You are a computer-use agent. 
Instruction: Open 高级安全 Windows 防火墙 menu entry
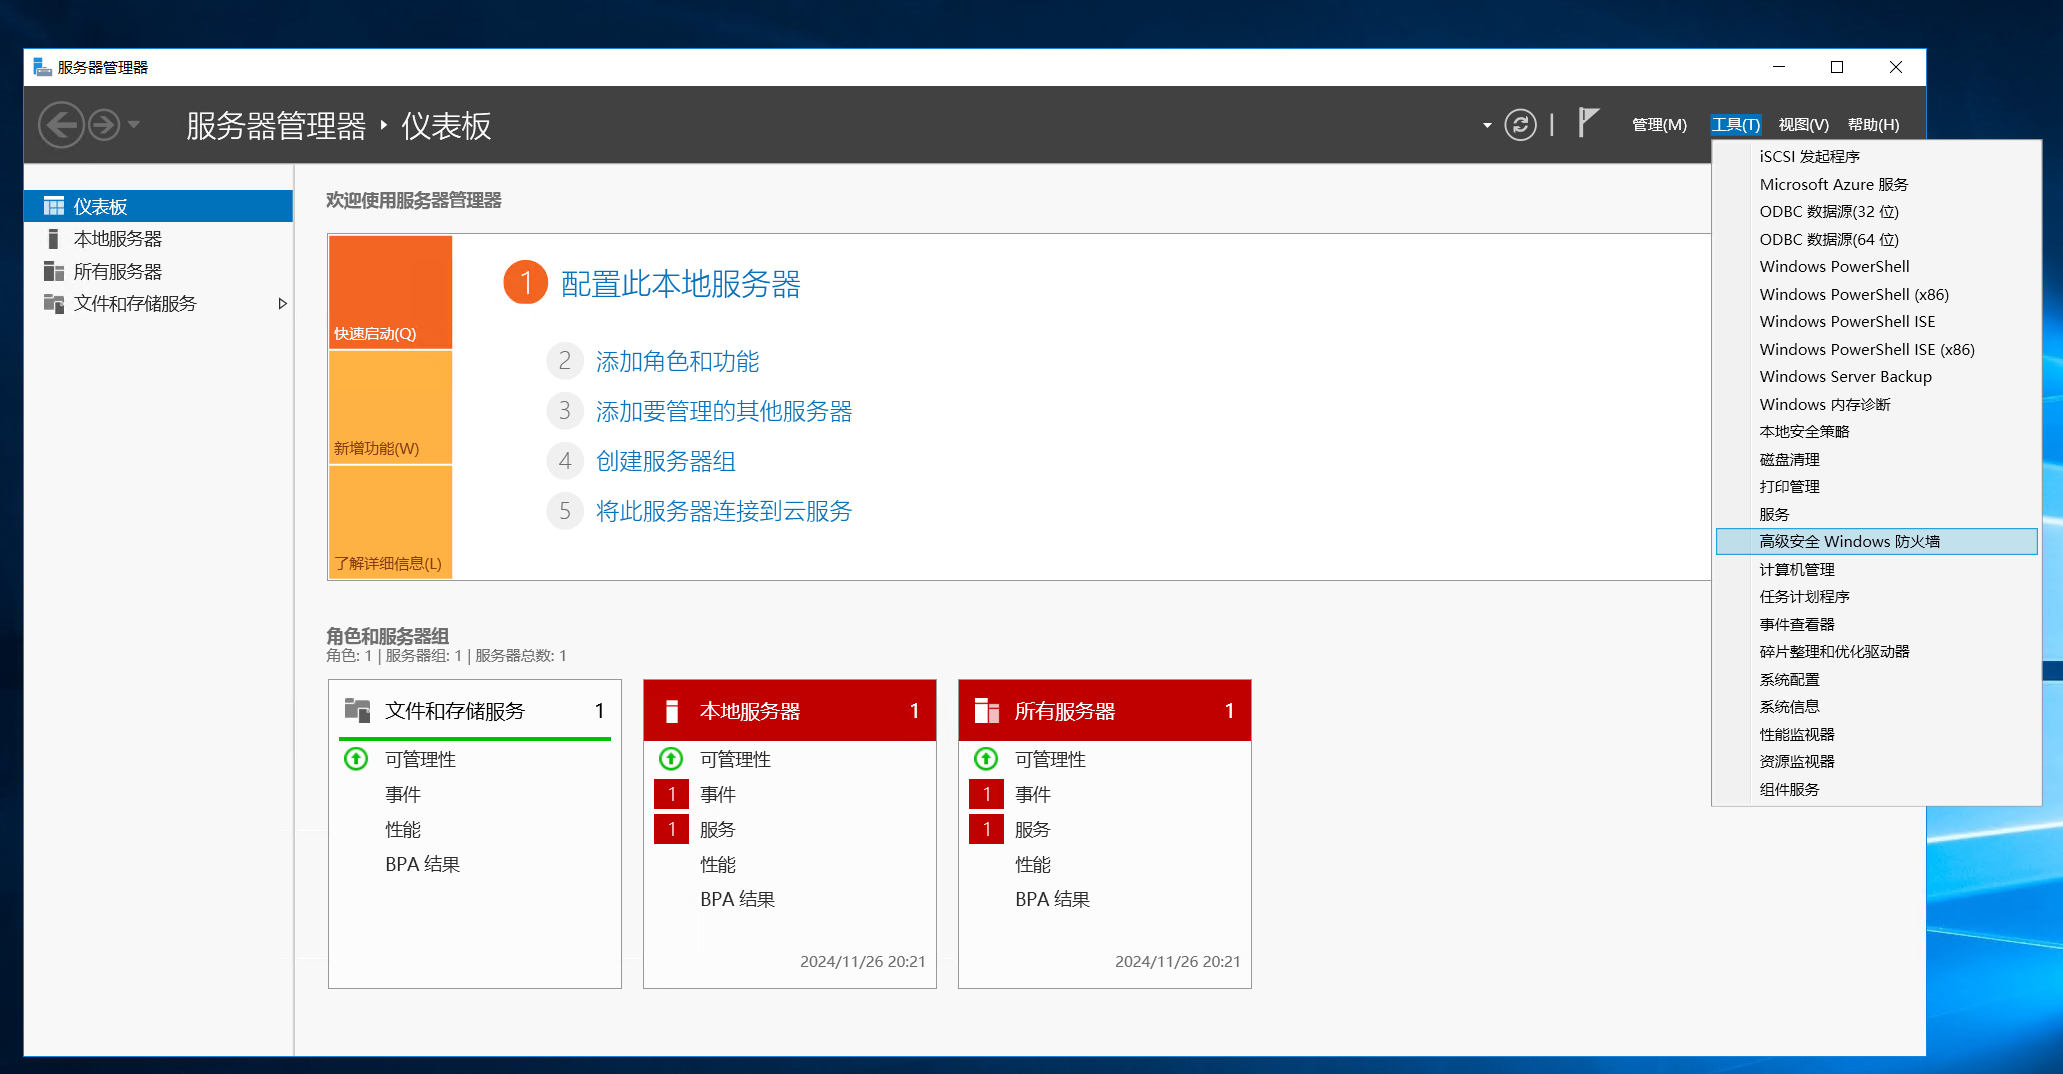pos(1877,542)
